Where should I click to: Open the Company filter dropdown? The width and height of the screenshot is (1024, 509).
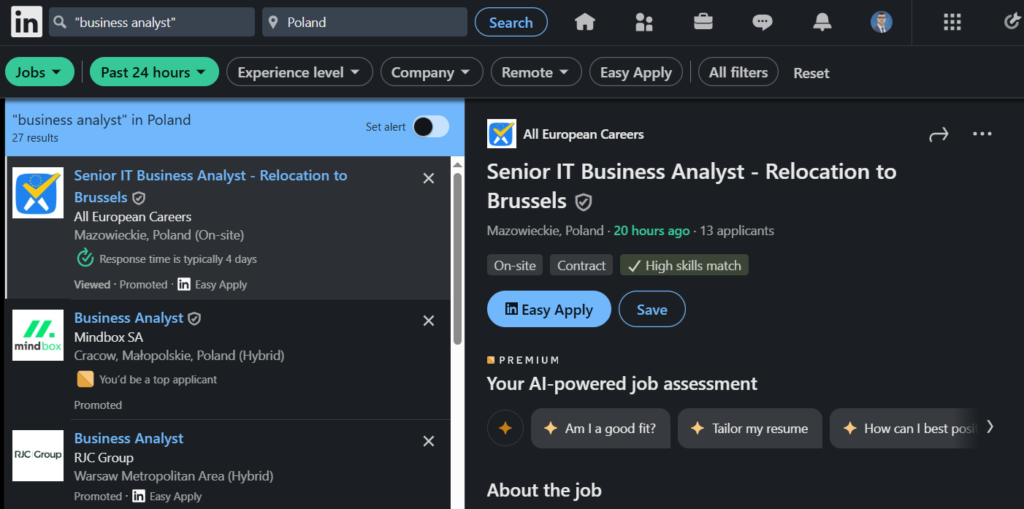[431, 72]
